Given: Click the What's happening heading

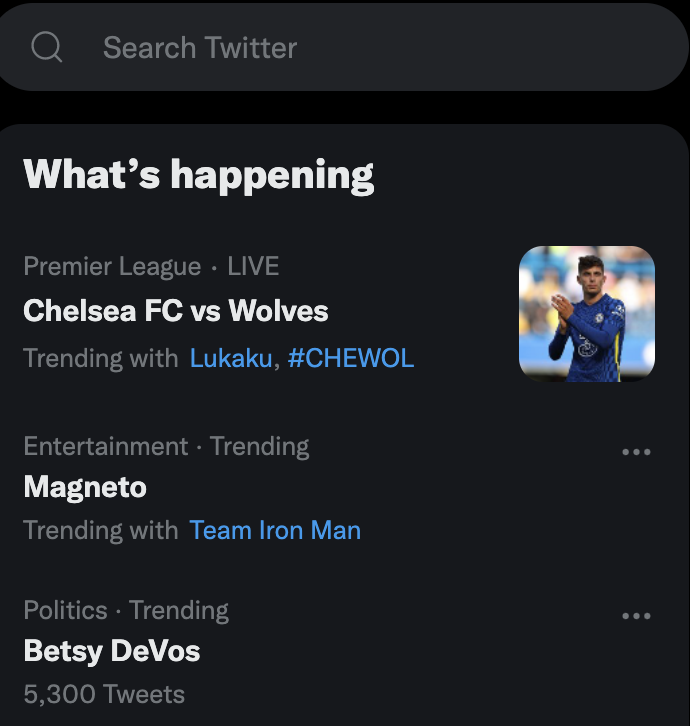Looking at the screenshot, I should 199,175.
